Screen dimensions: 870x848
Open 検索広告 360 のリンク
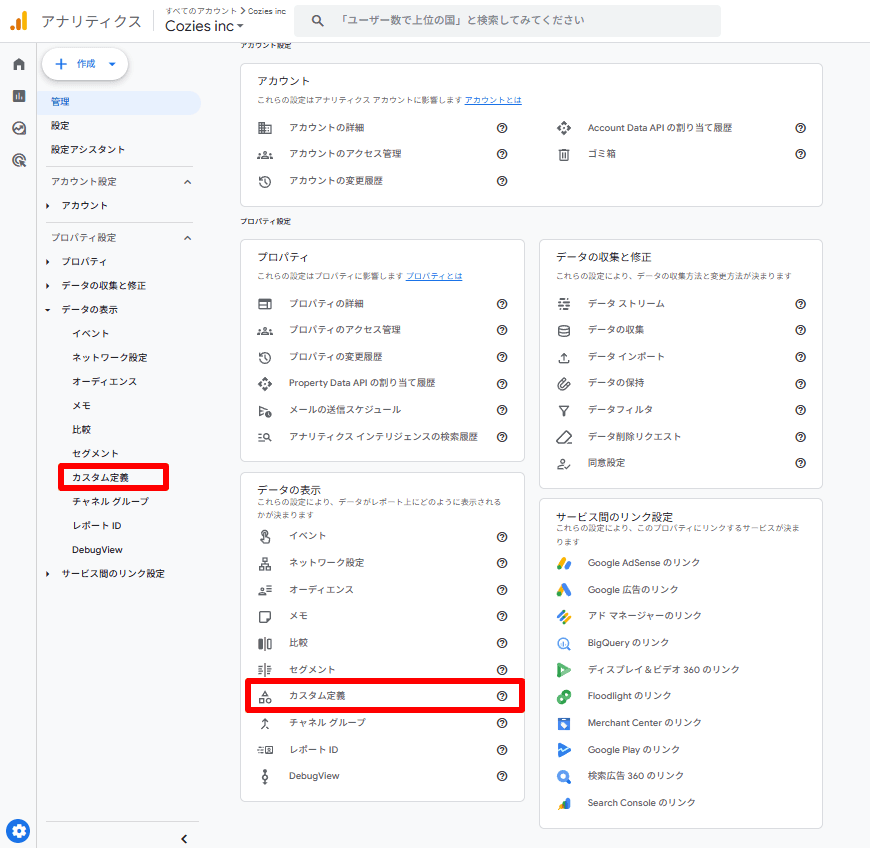coord(635,776)
